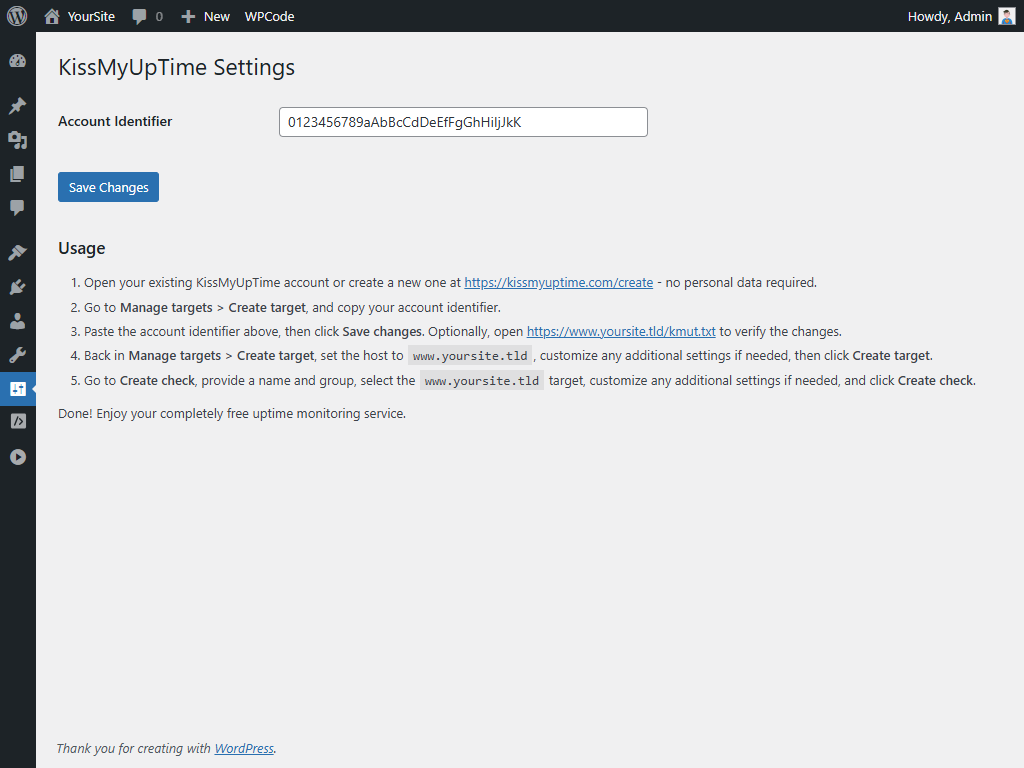The image size is (1024, 768).
Task: Open Comments sidebar bubble icon
Action: click(x=18, y=208)
